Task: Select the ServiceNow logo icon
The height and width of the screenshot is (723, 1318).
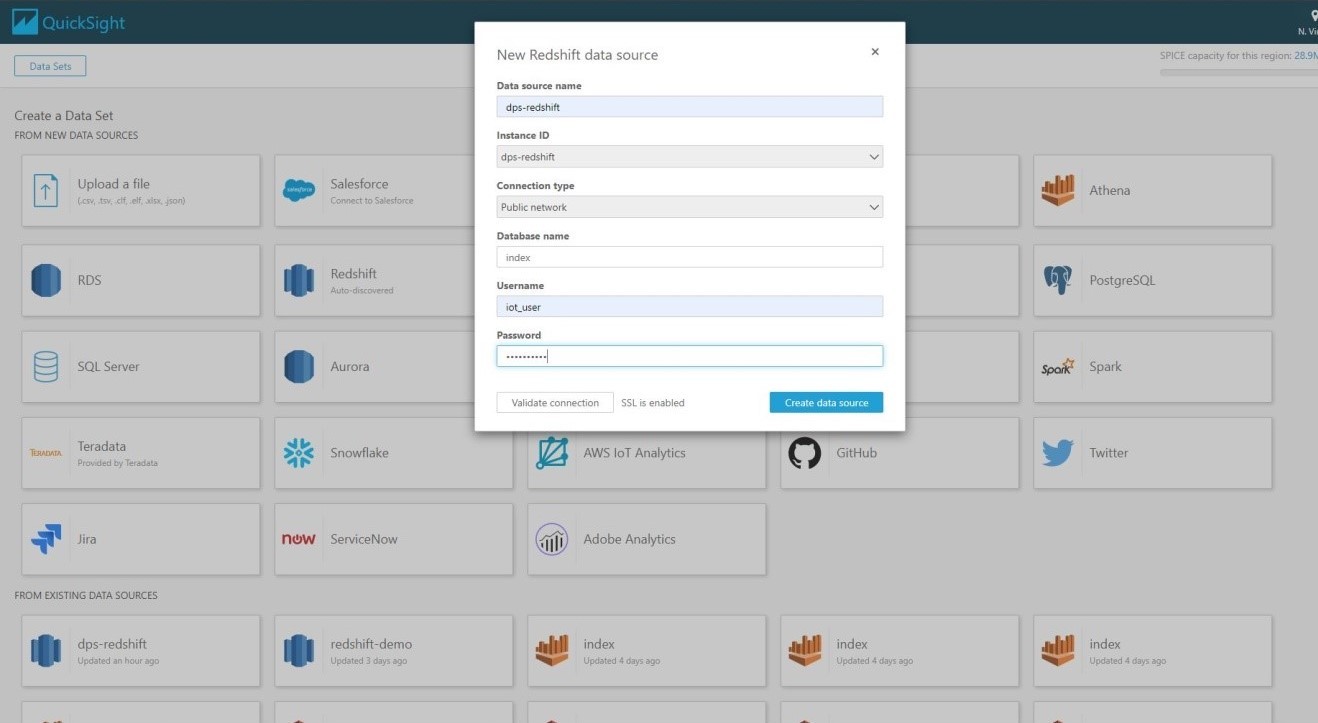Action: coord(299,539)
